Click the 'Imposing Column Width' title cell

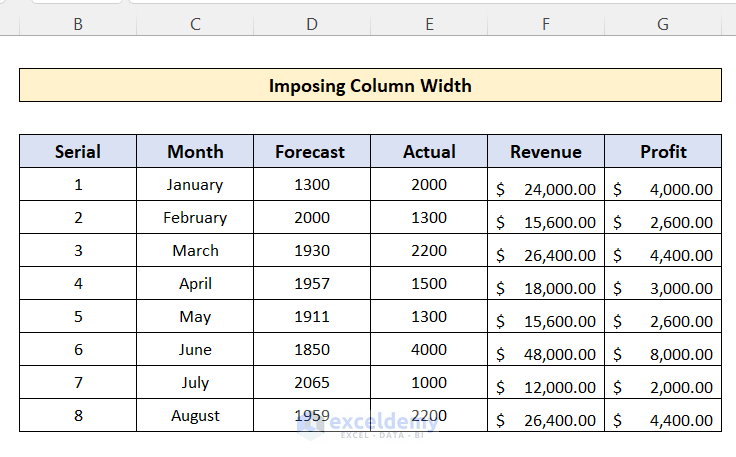point(370,85)
